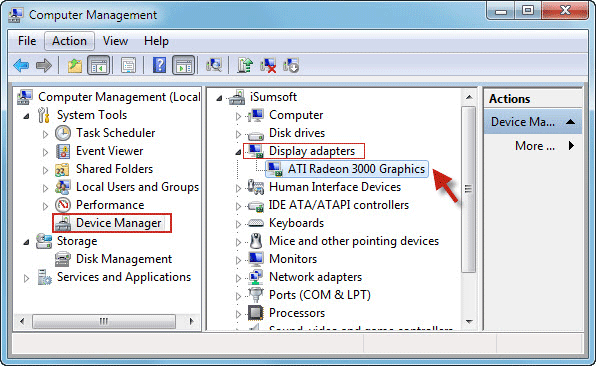The image size is (596, 366).
Task: Open the View menu
Action: pyautogui.click(x=115, y=41)
